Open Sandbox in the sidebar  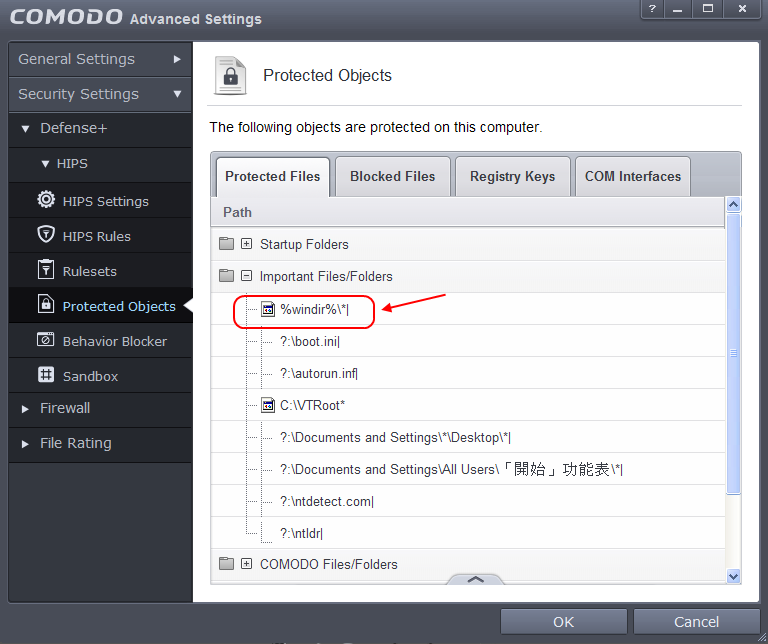click(x=100, y=376)
